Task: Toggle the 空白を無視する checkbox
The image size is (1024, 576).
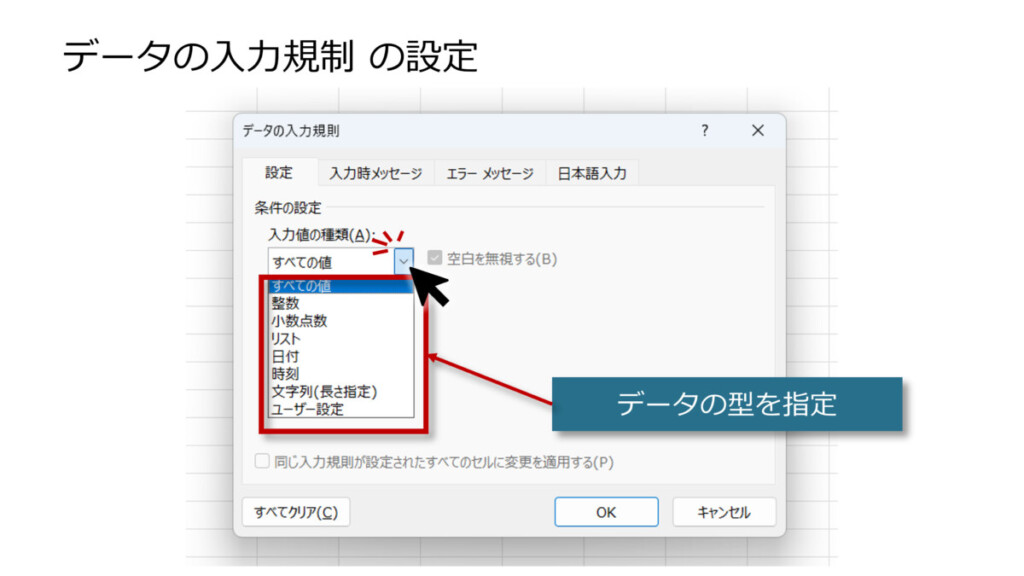Action: point(435,259)
